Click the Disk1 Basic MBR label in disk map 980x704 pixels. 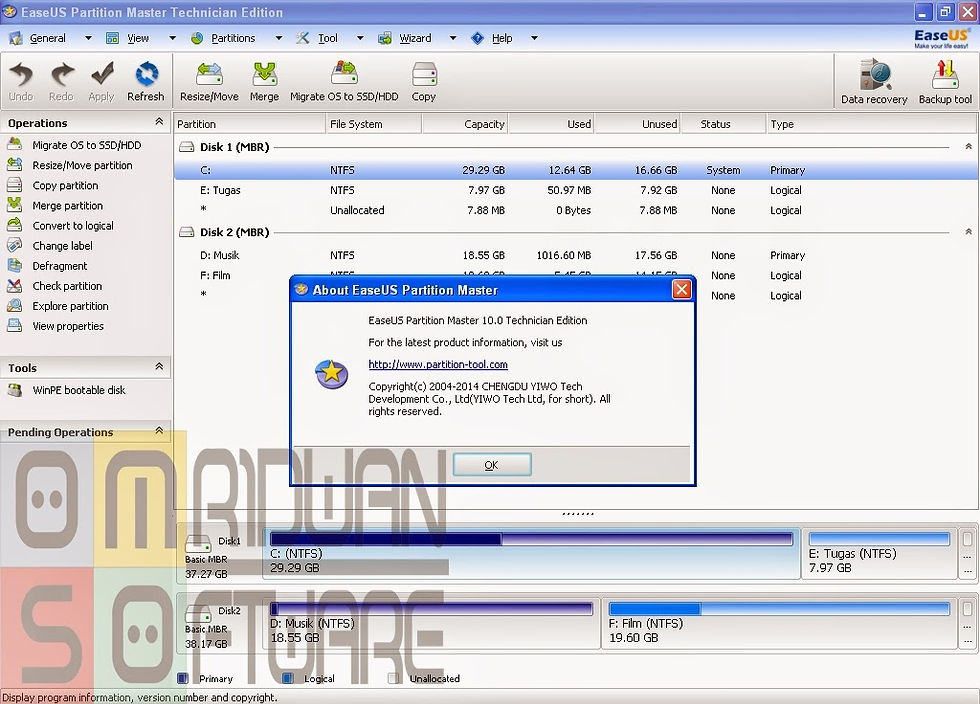coord(212,556)
